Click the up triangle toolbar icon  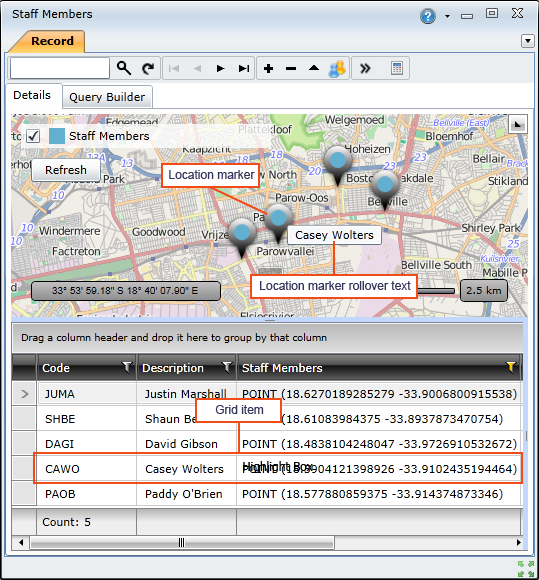coord(314,68)
